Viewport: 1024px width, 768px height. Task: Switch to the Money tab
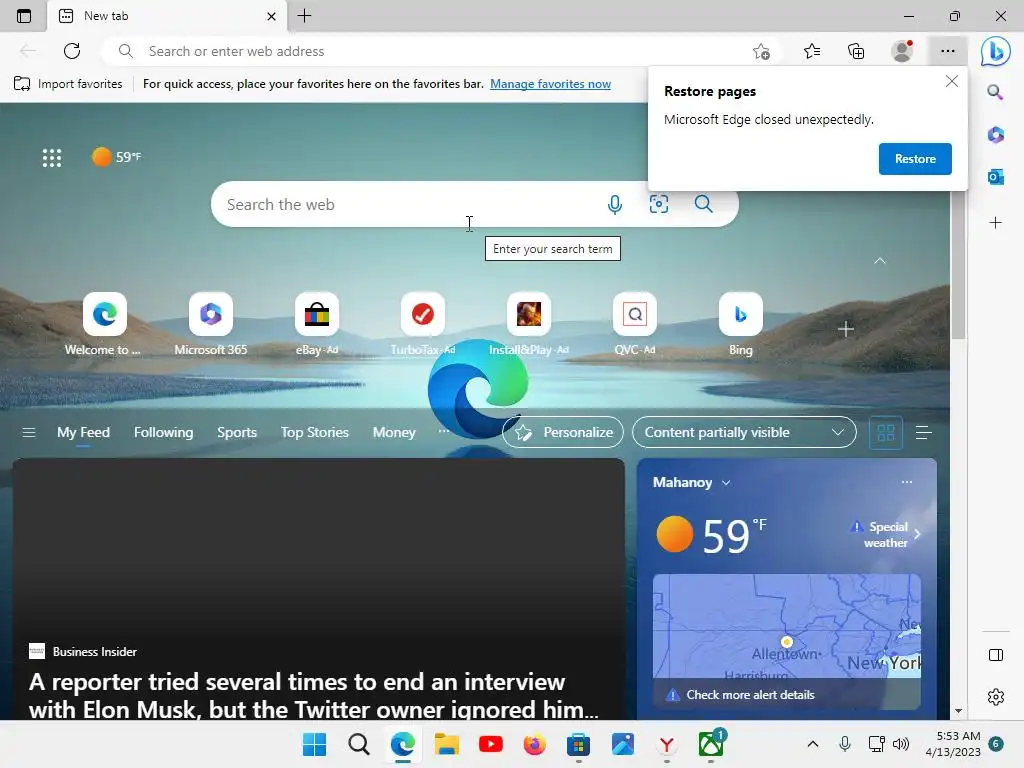pyautogui.click(x=394, y=432)
